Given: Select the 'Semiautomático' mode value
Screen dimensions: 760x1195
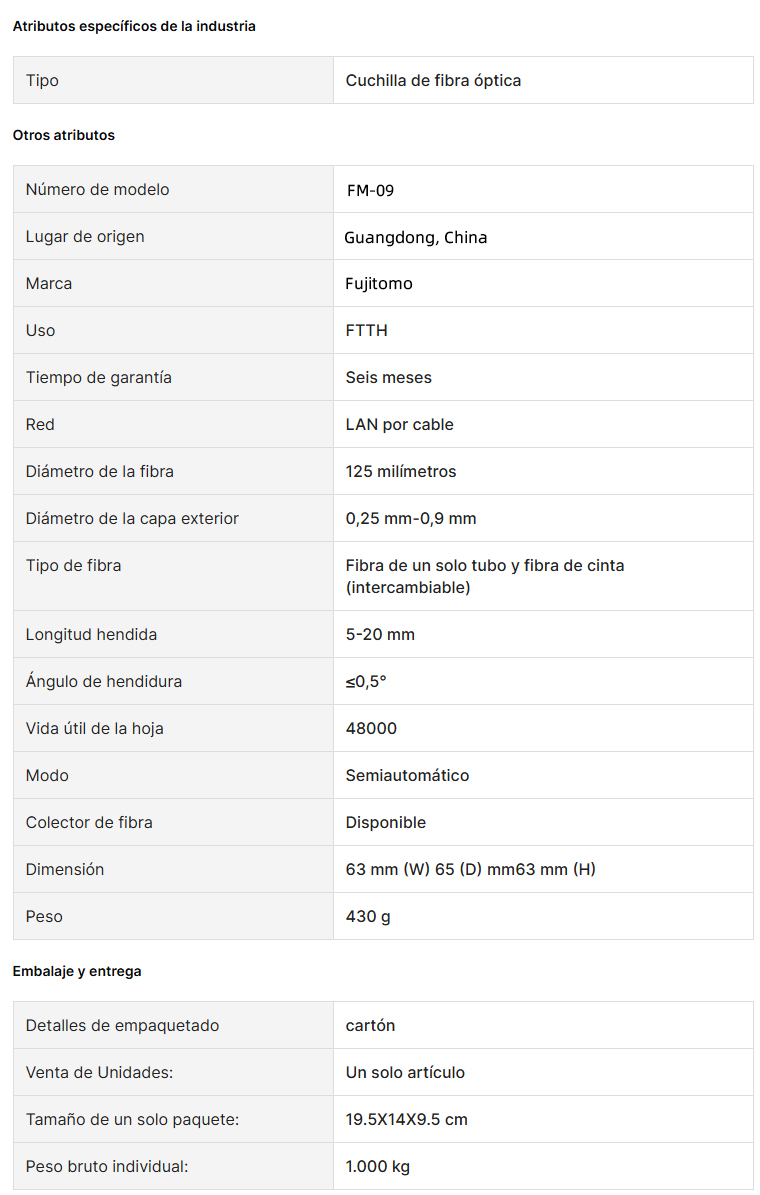Looking at the screenshot, I should pyautogui.click(x=407, y=776).
